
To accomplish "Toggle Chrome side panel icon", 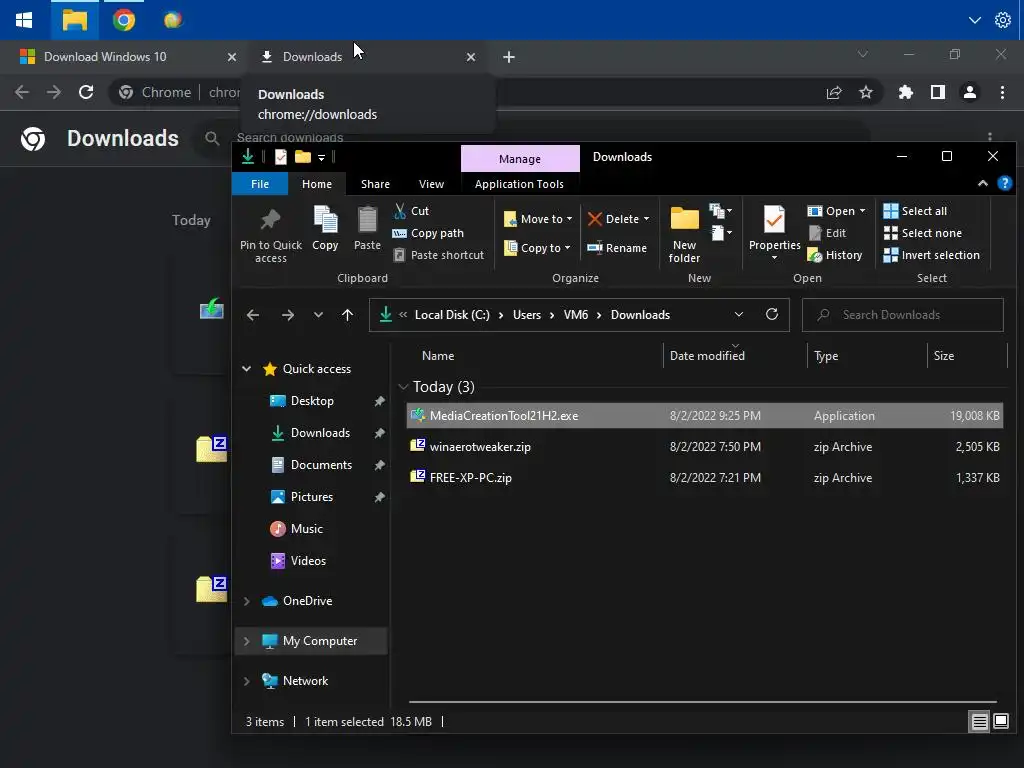I will click(x=938, y=93).
